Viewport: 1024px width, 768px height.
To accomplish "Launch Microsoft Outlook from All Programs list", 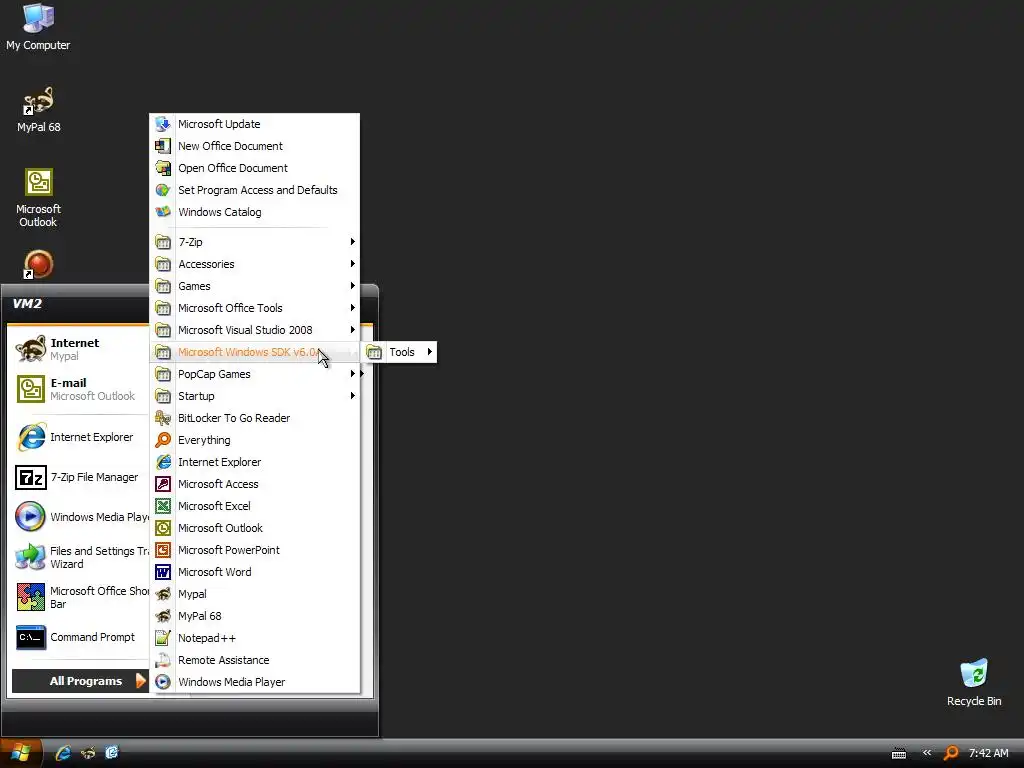I will coord(255,528).
